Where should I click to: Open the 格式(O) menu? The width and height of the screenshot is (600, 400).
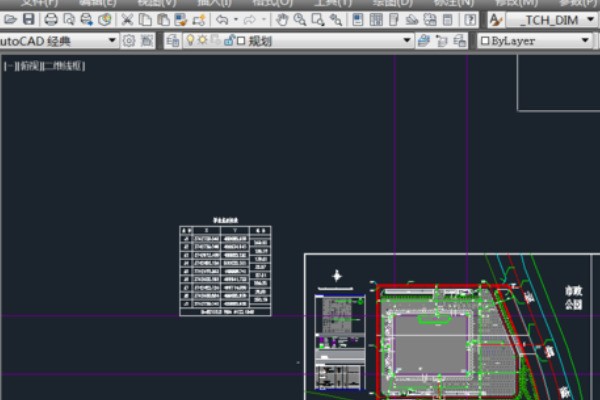click(271, 3)
